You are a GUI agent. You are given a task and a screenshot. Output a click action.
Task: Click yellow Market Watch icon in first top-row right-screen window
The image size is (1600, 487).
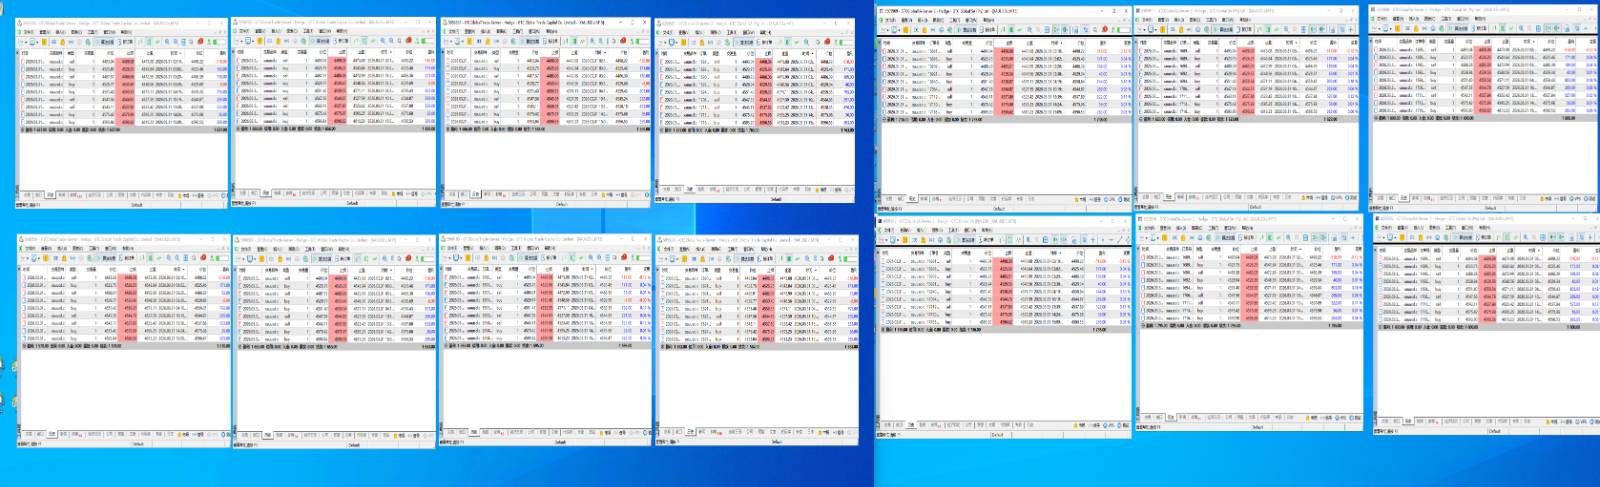pyautogui.click(x=906, y=30)
